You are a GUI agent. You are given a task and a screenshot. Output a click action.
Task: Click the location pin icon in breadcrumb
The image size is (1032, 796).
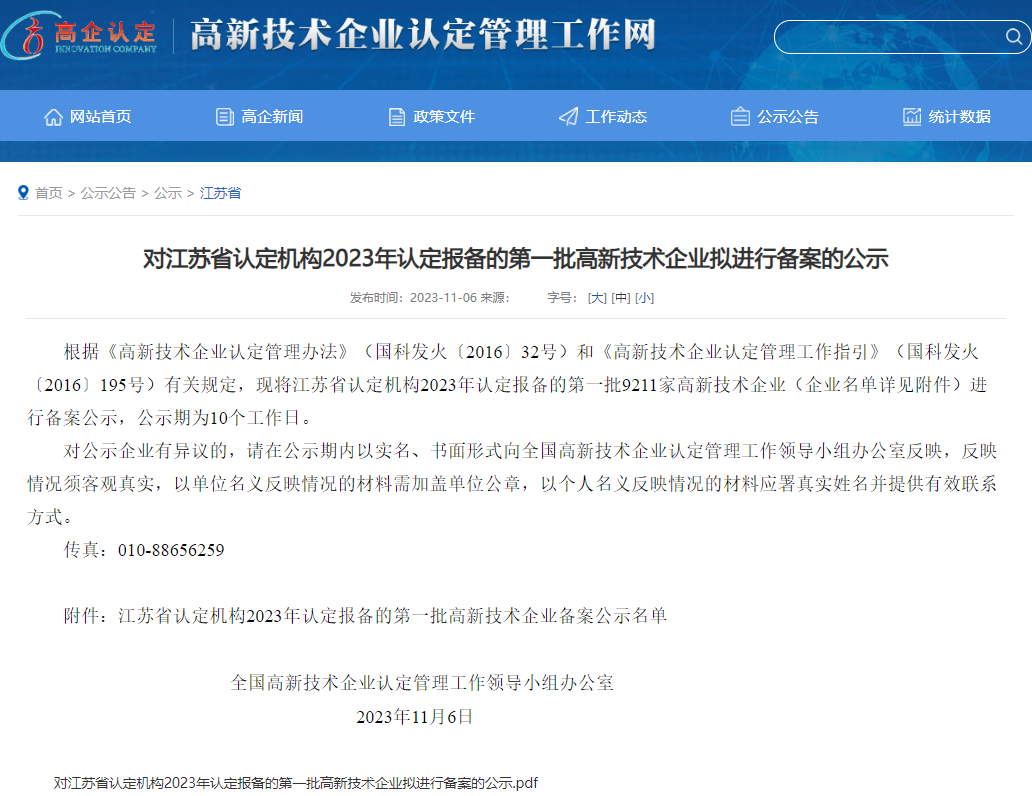(23, 193)
